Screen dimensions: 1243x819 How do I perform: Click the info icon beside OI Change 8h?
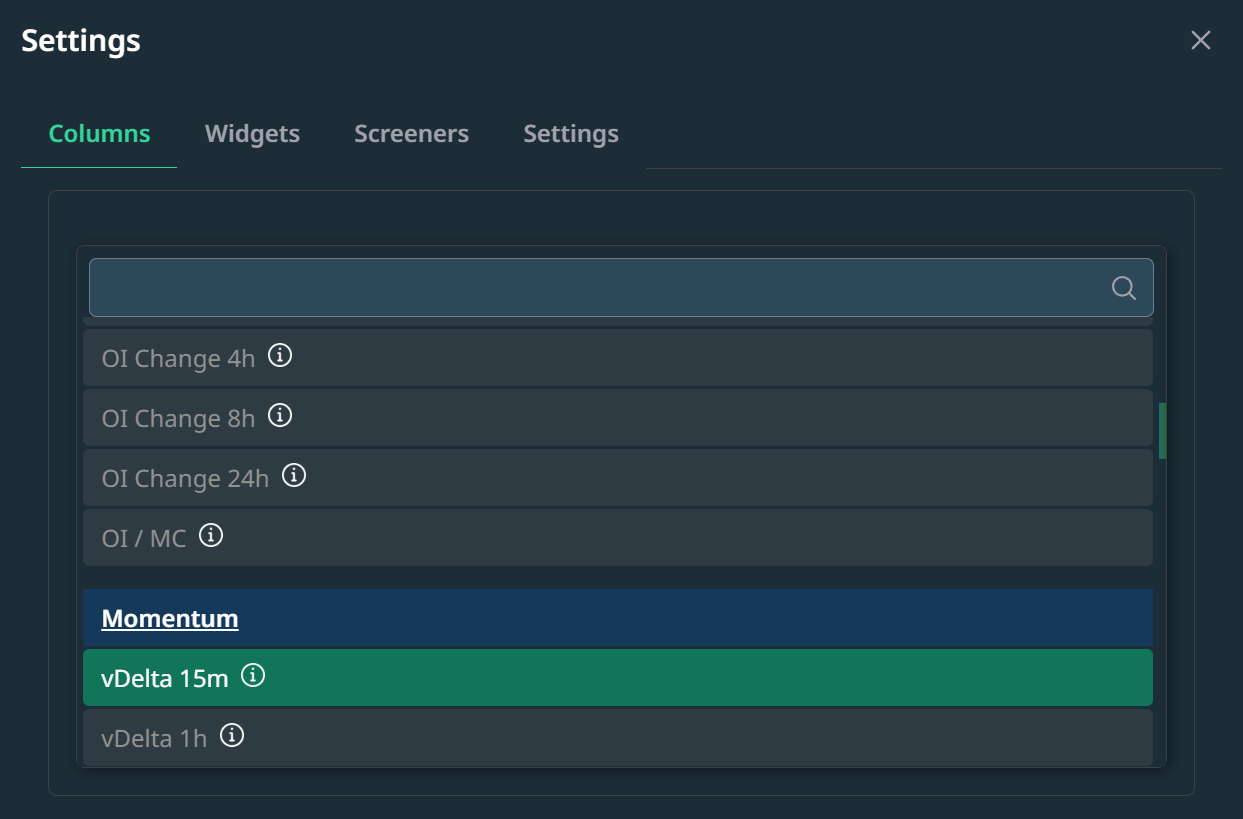281,415
